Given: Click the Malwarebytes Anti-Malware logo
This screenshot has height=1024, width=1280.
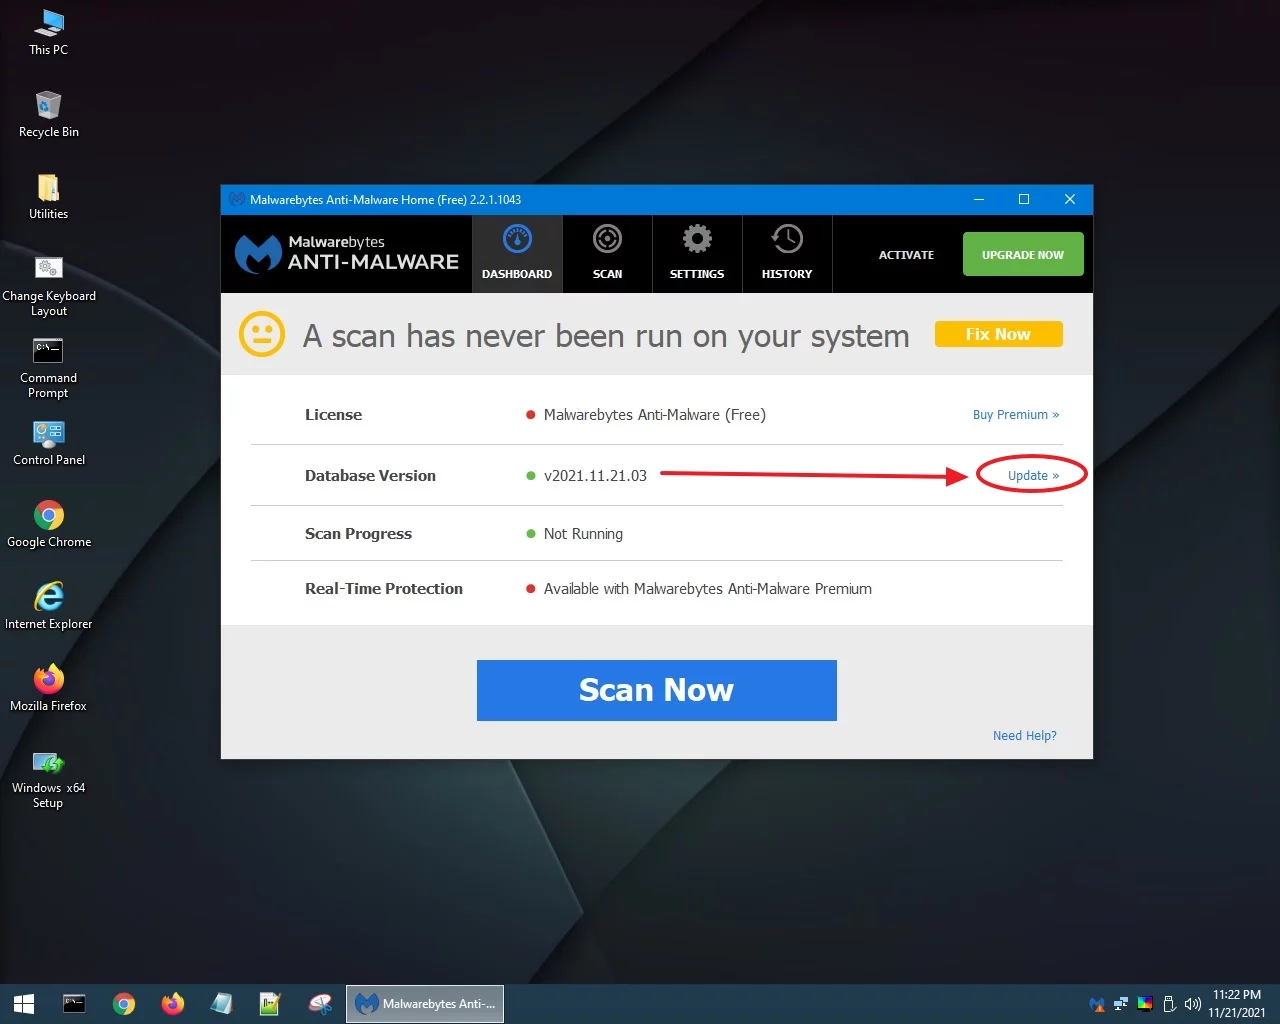Looking at the screenshot, I should click(347, 253).
